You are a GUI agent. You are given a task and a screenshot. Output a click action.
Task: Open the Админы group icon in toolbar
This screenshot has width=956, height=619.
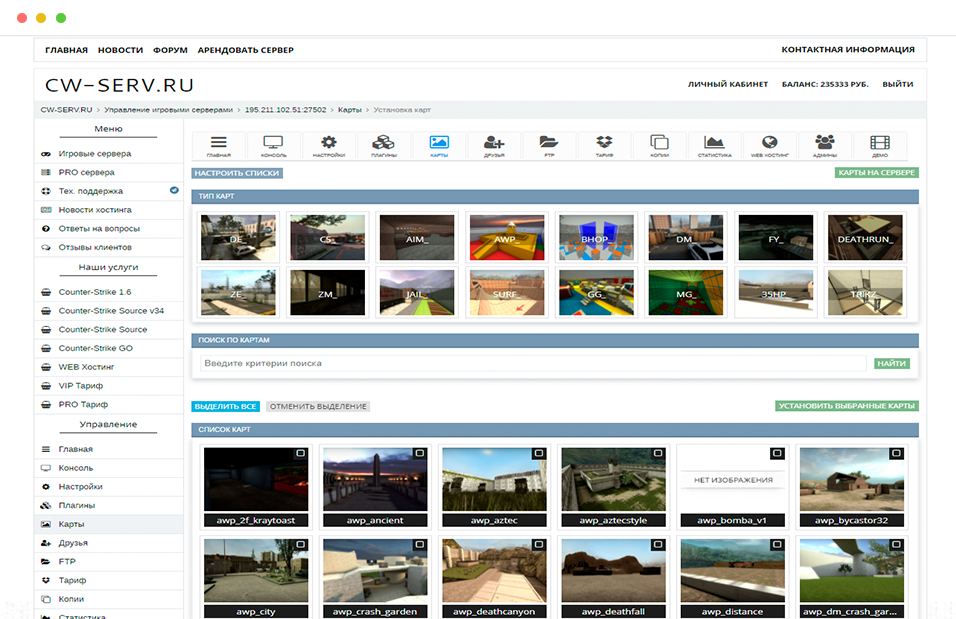[x=824, y=143]
